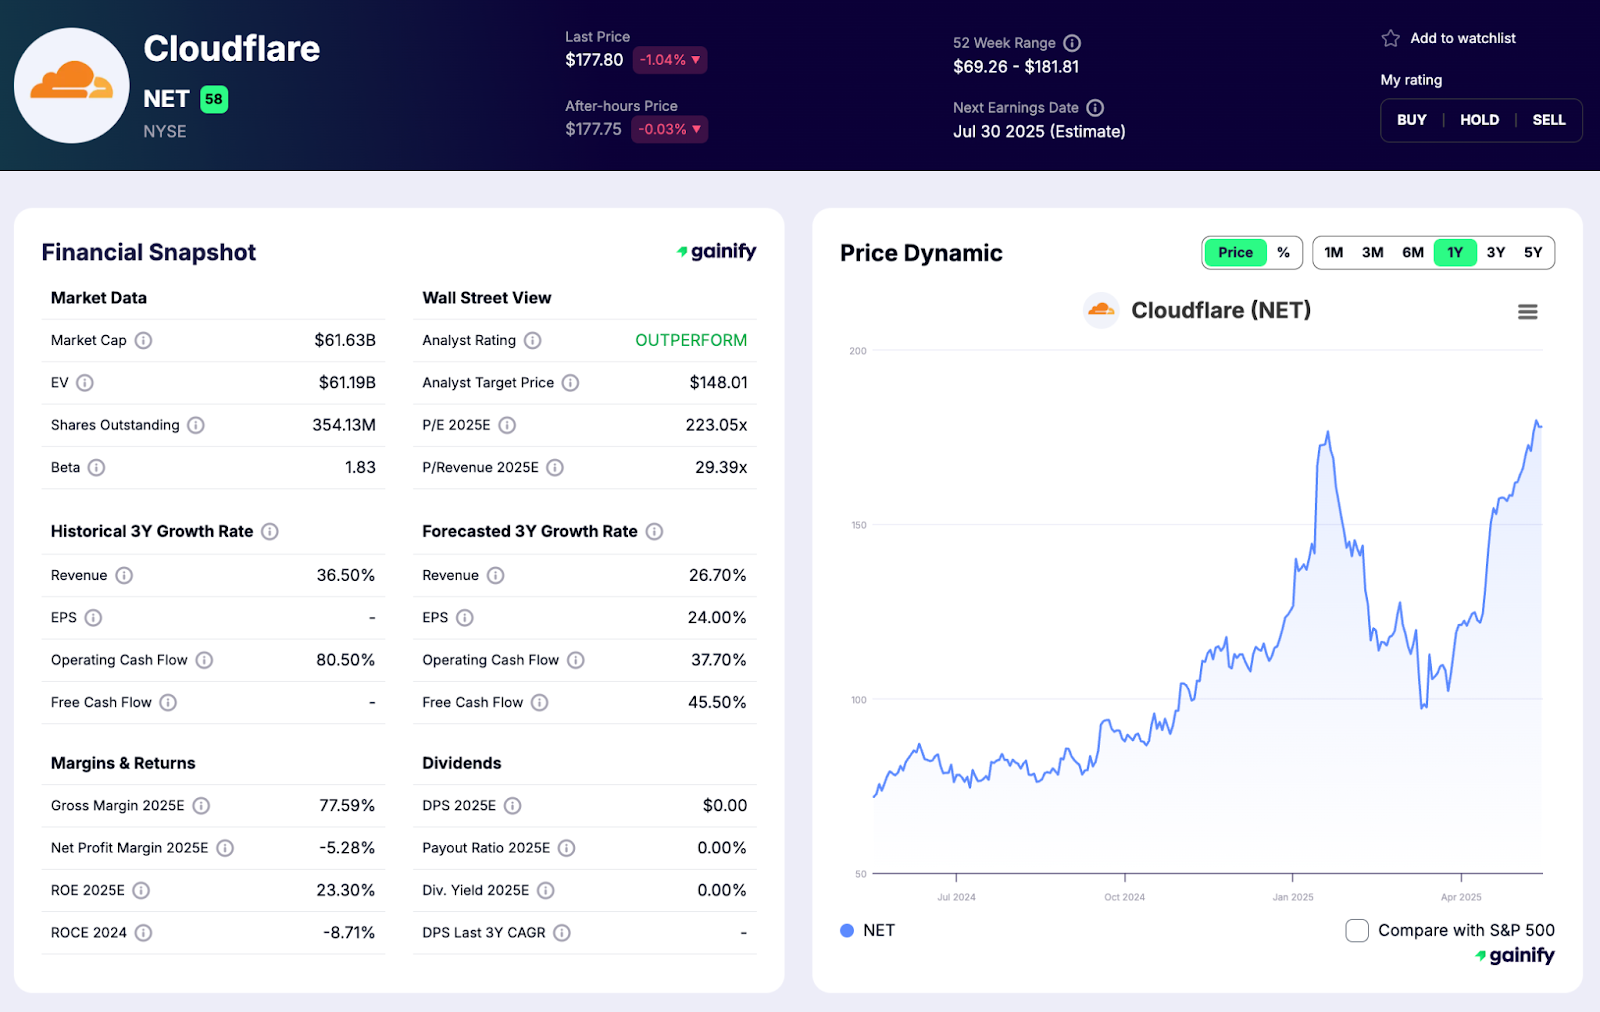Click the -1.04% last price change badge

pyautogui.click(x=670, y=60)
